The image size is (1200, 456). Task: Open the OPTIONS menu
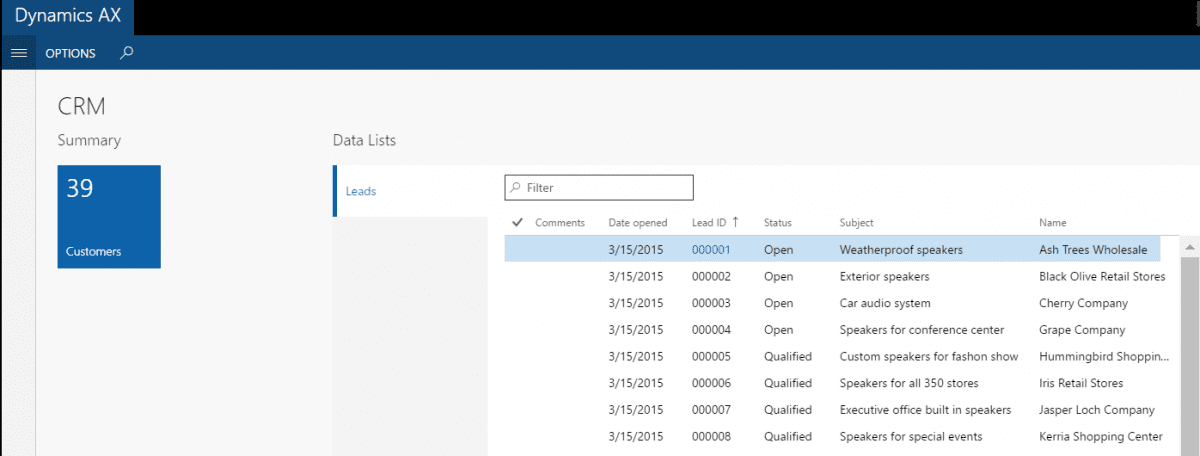(x=71, y=54)
